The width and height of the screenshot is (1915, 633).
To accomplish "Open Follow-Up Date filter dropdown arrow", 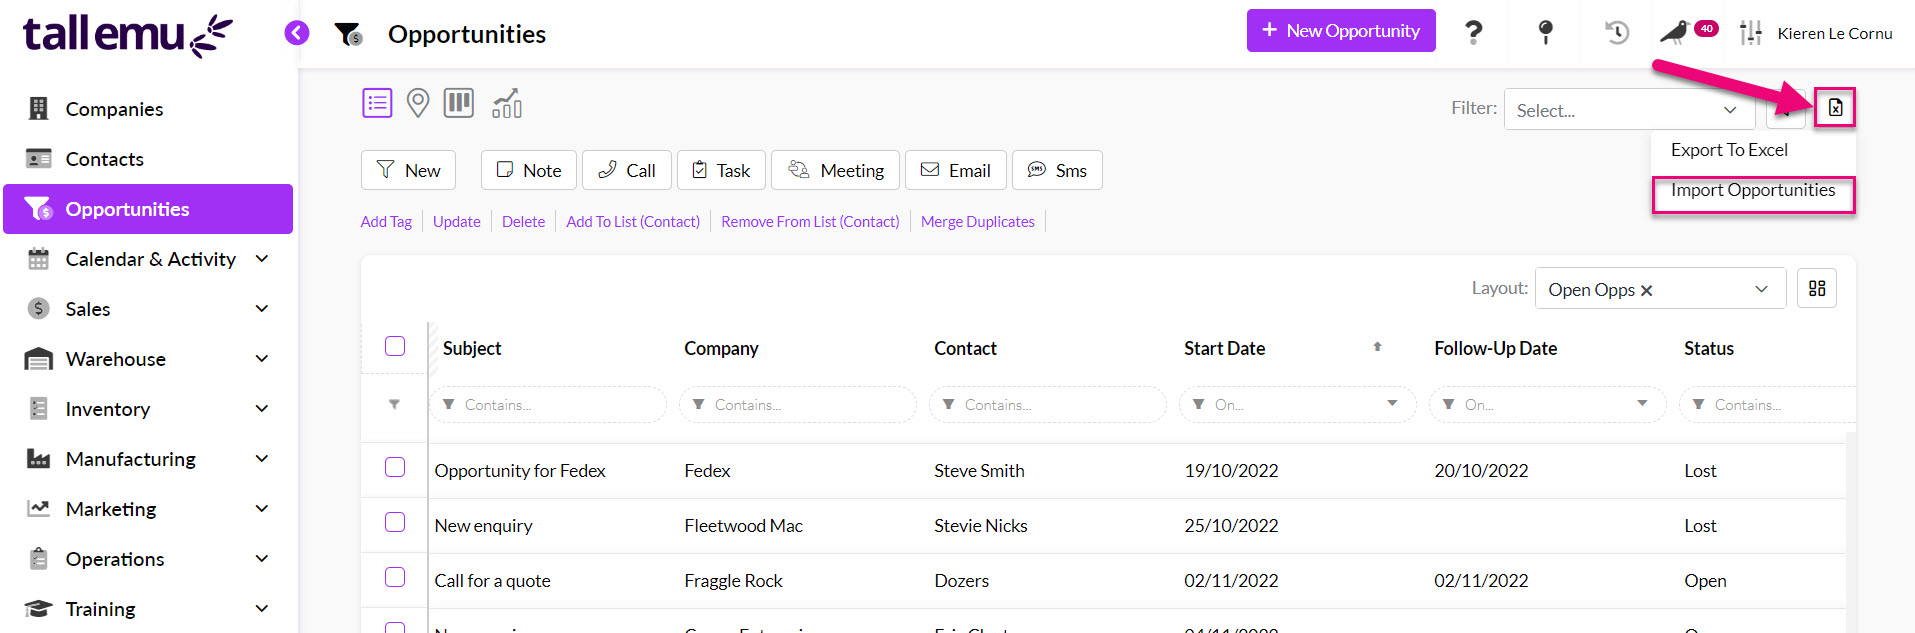I will [x=1642, y=403].
